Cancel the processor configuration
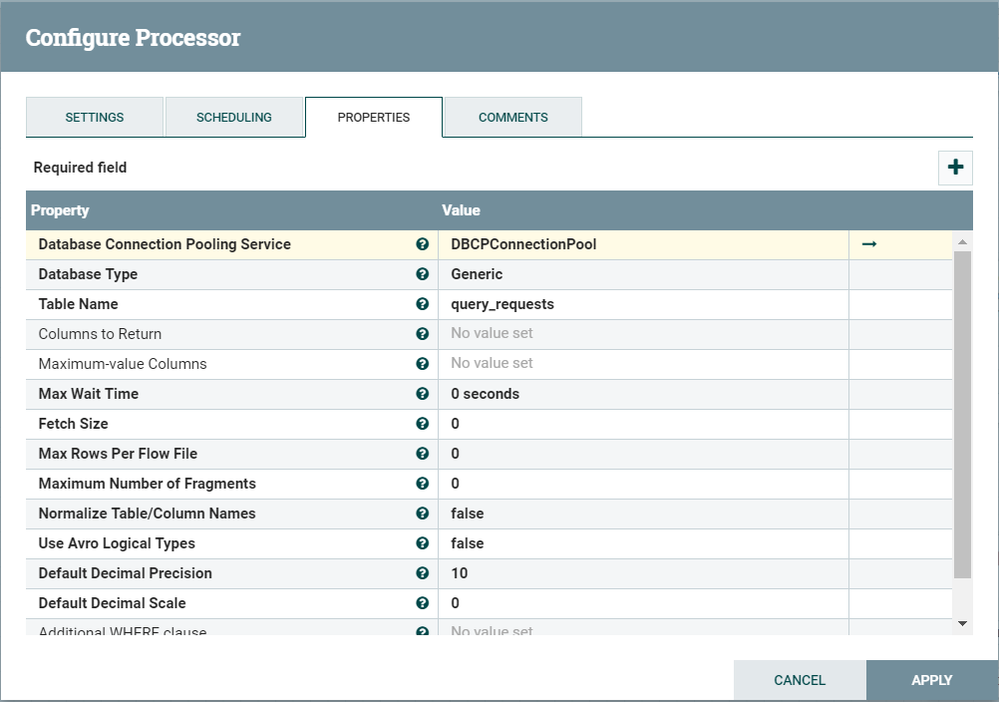The height and width of the screenshot is (702, 999). pos(799,680)
